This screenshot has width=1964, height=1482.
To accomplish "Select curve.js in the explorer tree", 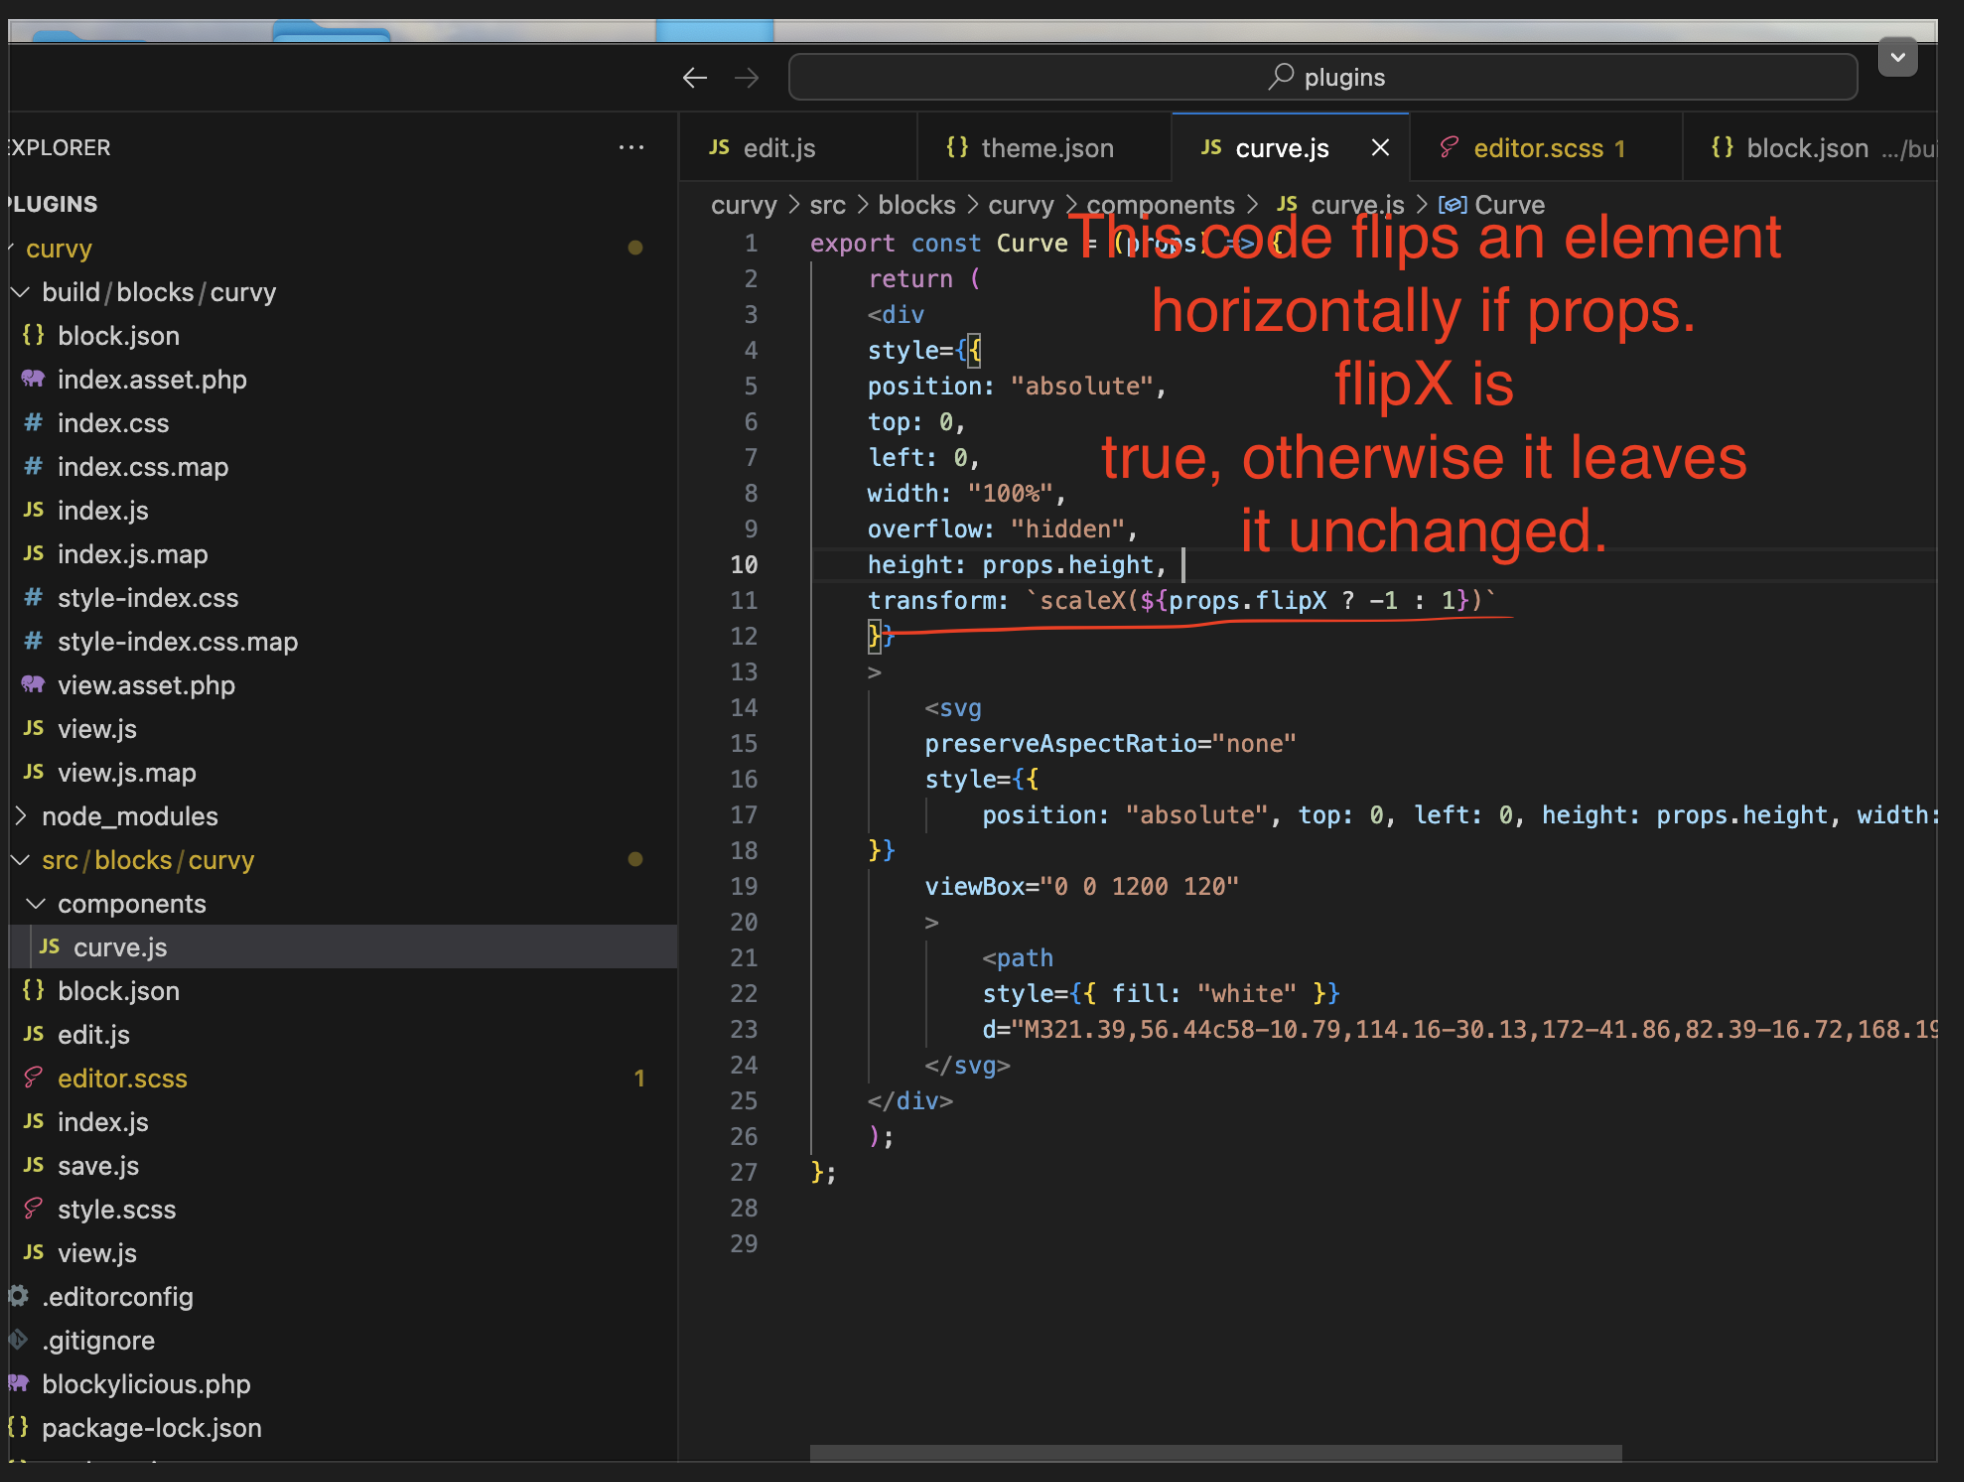I will tap(344, 947).
